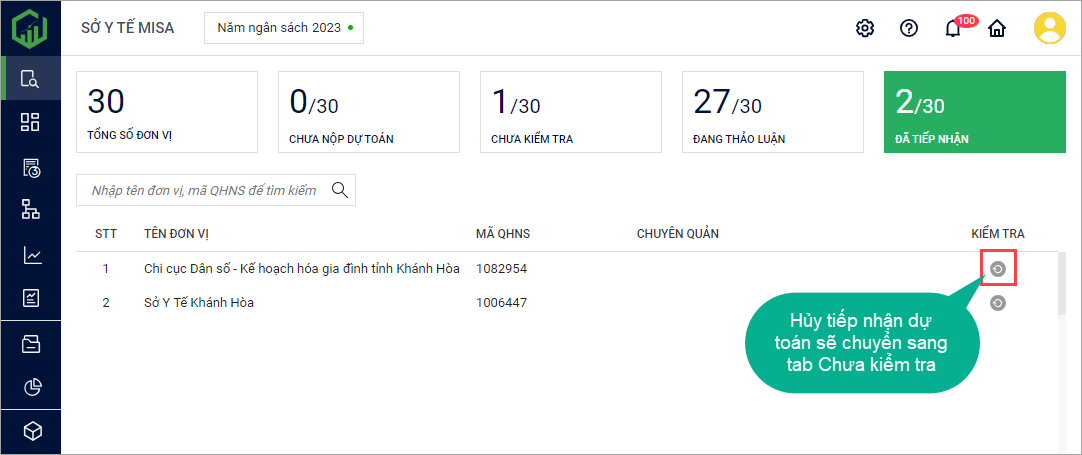The image size is (1082, 455).
Task: Open the line chart sidebar icon
Action: (x=31, y=255)
